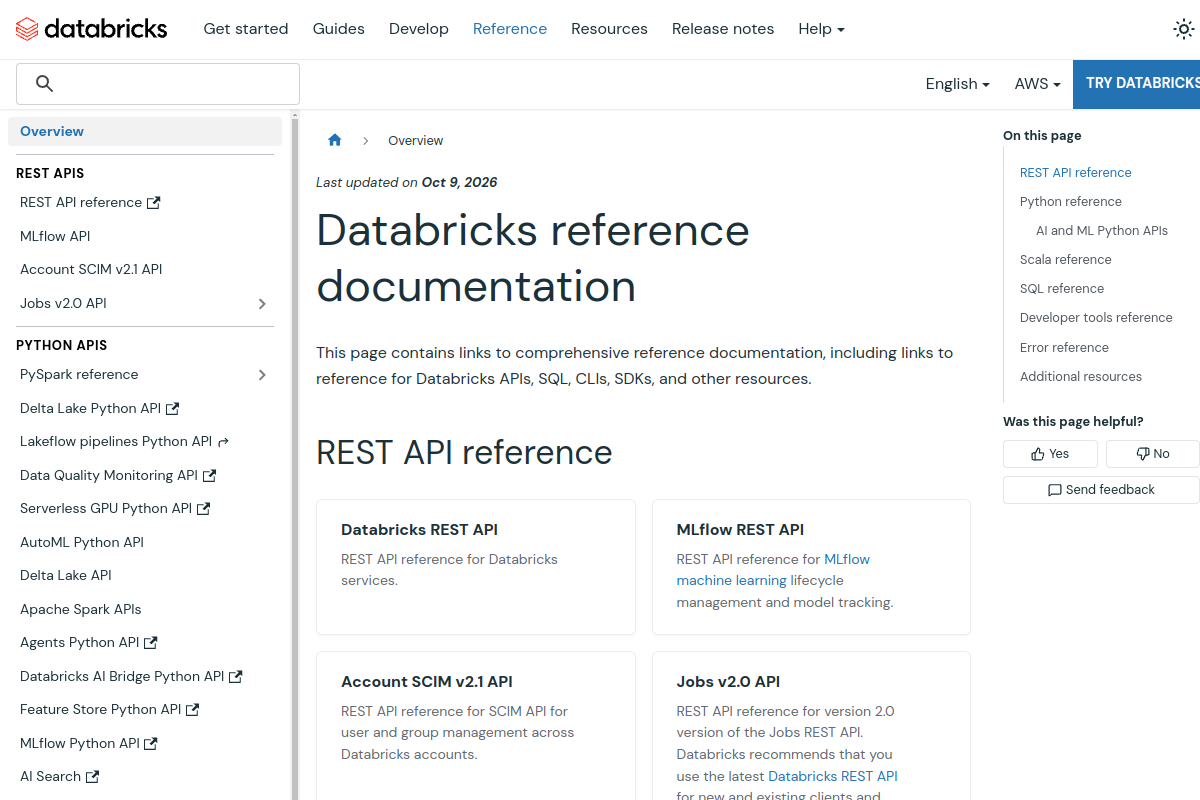Screen dimensions: 1200x800
Task: Jump to Python reference in On this page
Action: click(1071, 202)
